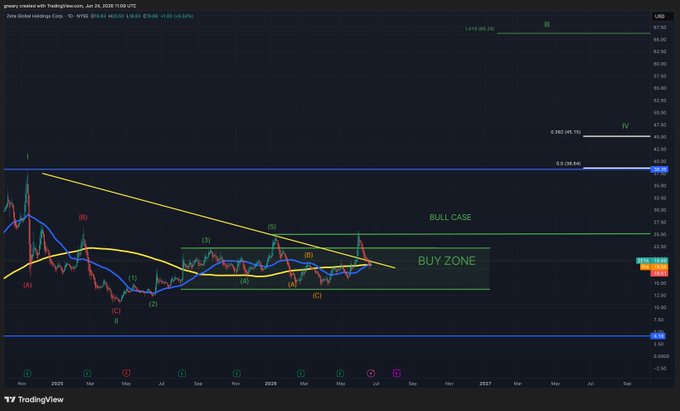
Task: Click the green earnings marker near May 2026
Action: click(340, 373)
